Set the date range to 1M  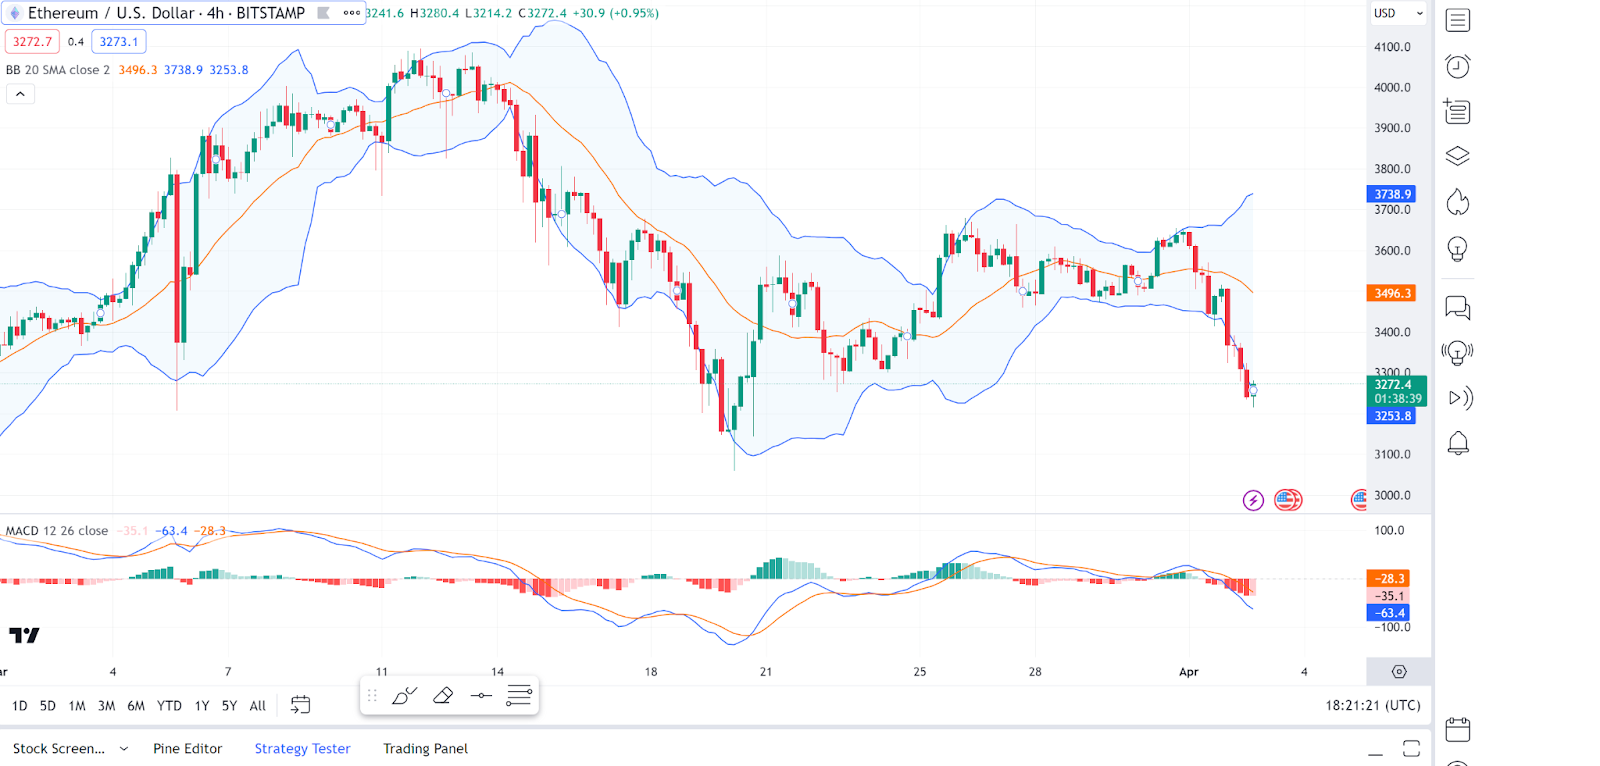click(77, 705)
